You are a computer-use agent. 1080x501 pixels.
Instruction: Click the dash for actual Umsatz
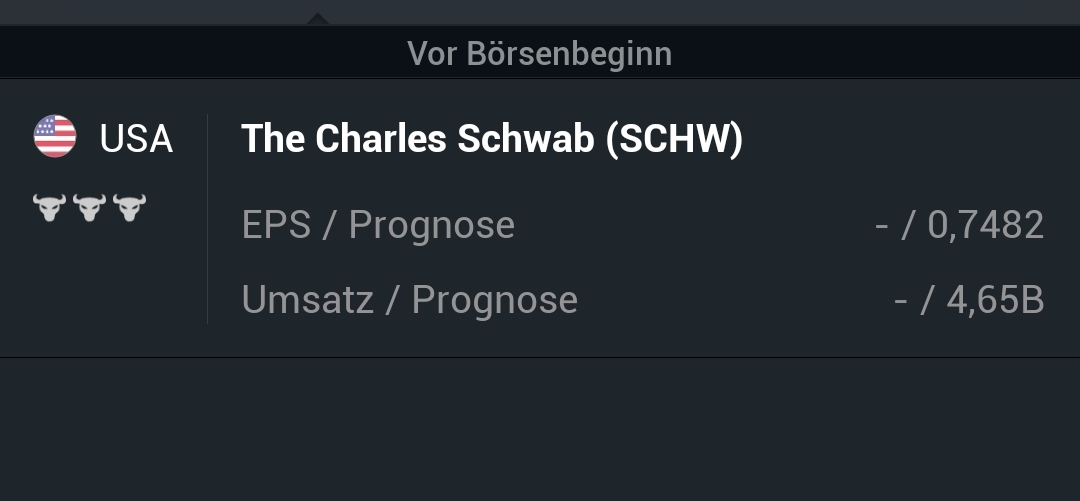click(x=900, y=299)
